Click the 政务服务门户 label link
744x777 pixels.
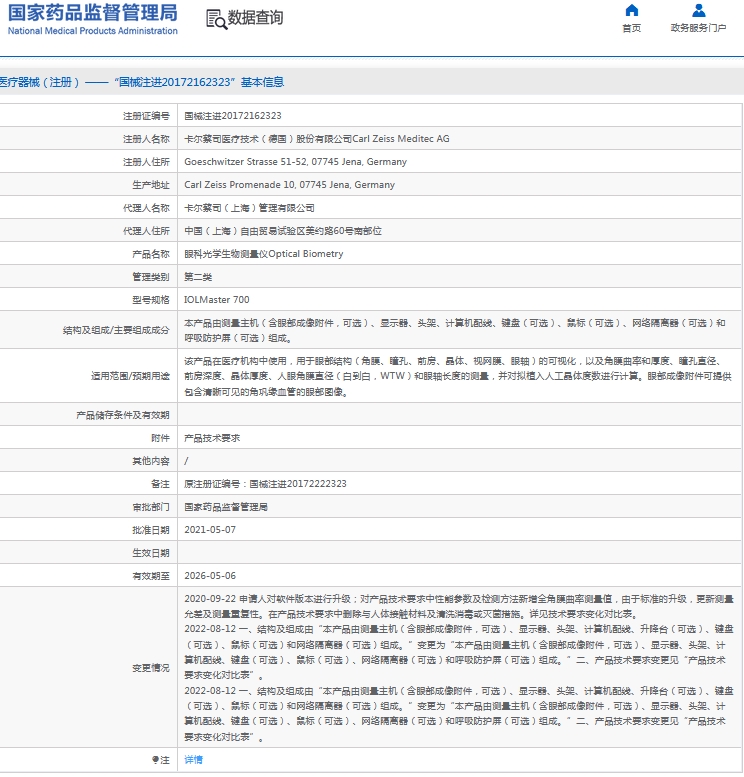(698, 28)
